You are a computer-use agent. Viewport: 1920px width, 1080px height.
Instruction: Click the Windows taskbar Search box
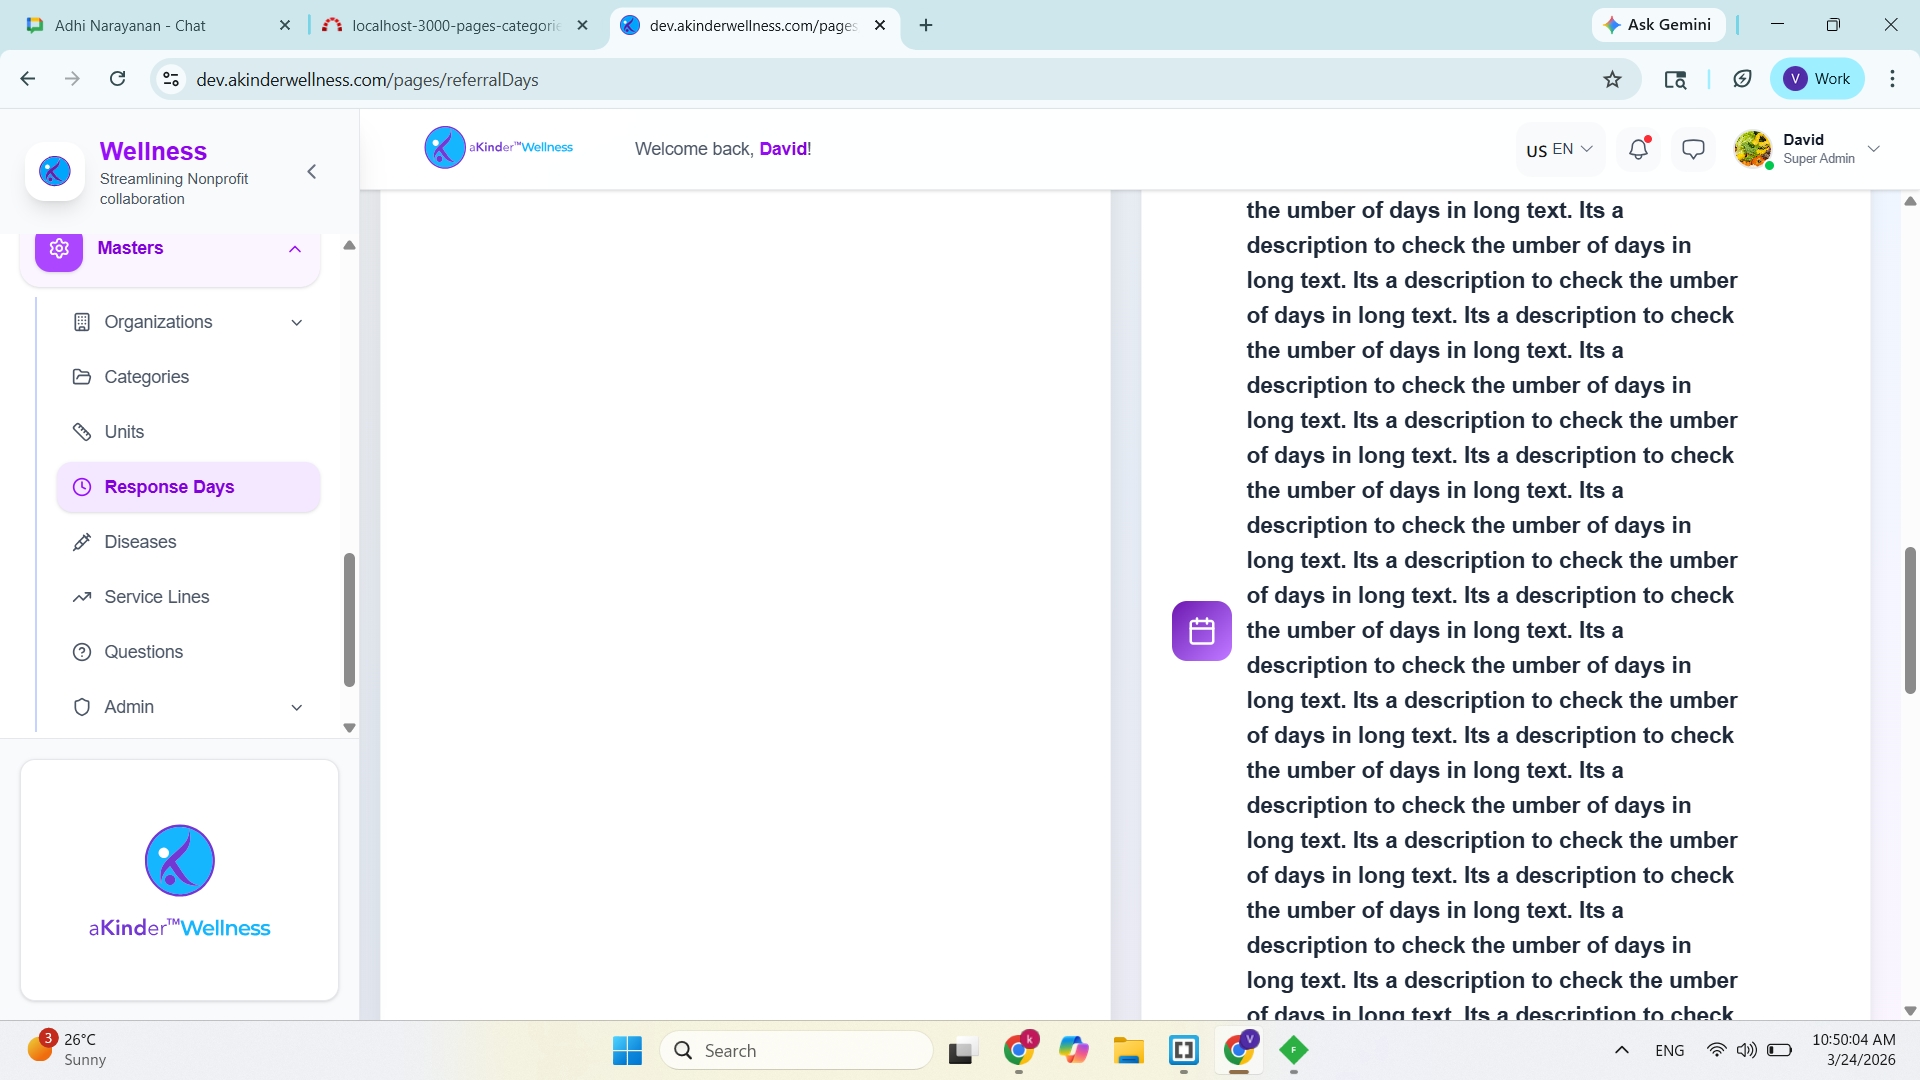(x=797, y=1050)
